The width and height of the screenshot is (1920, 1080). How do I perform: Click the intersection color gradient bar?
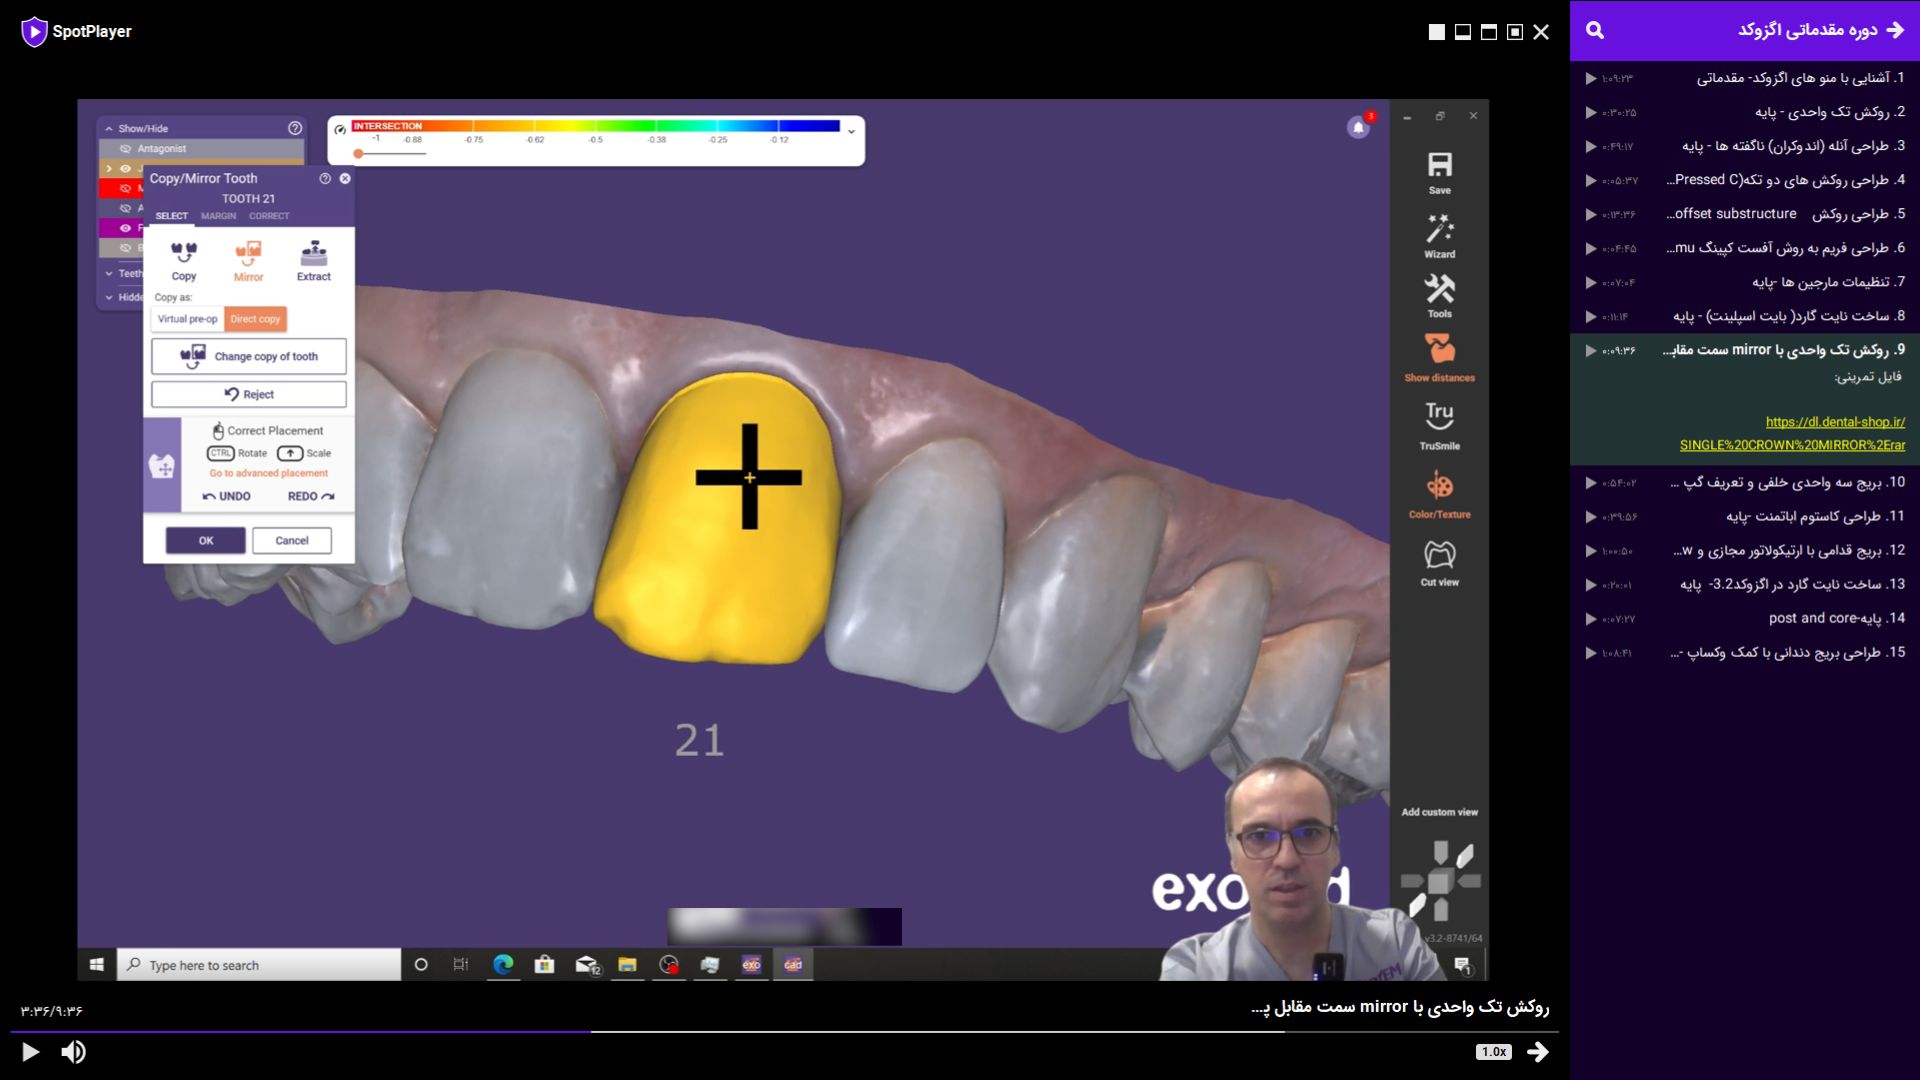point(596,126)
